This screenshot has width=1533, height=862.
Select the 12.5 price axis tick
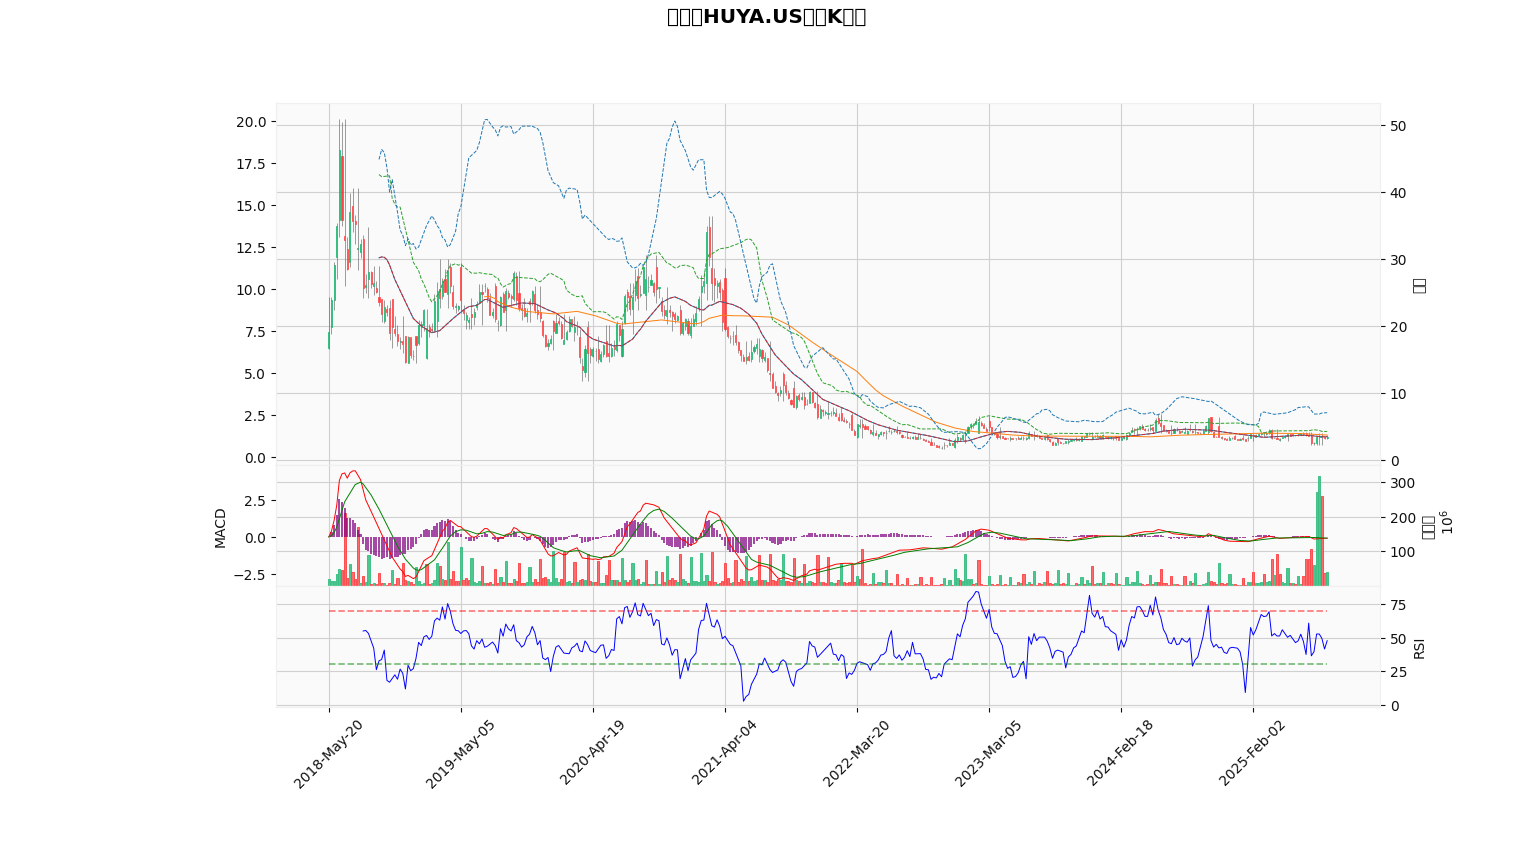tap(251, 248)
